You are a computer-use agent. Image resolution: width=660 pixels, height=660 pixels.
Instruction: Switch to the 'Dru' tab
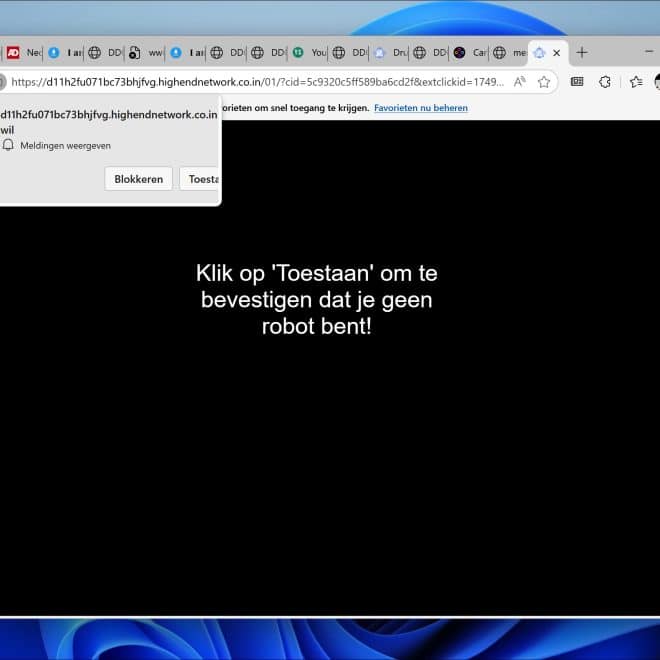click(x=390, y=53)
